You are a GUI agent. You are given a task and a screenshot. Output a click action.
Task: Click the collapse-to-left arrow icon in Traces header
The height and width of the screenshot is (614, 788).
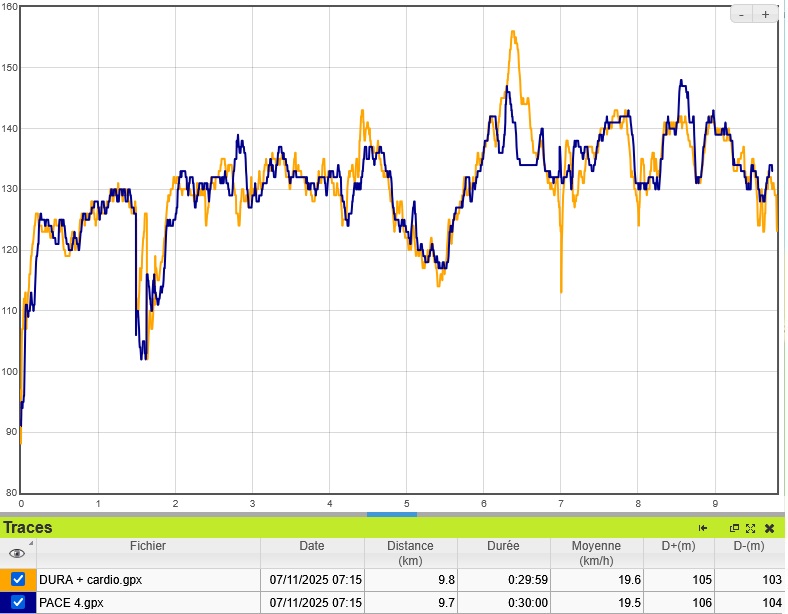pyautogui.click(x=703, y=528)
